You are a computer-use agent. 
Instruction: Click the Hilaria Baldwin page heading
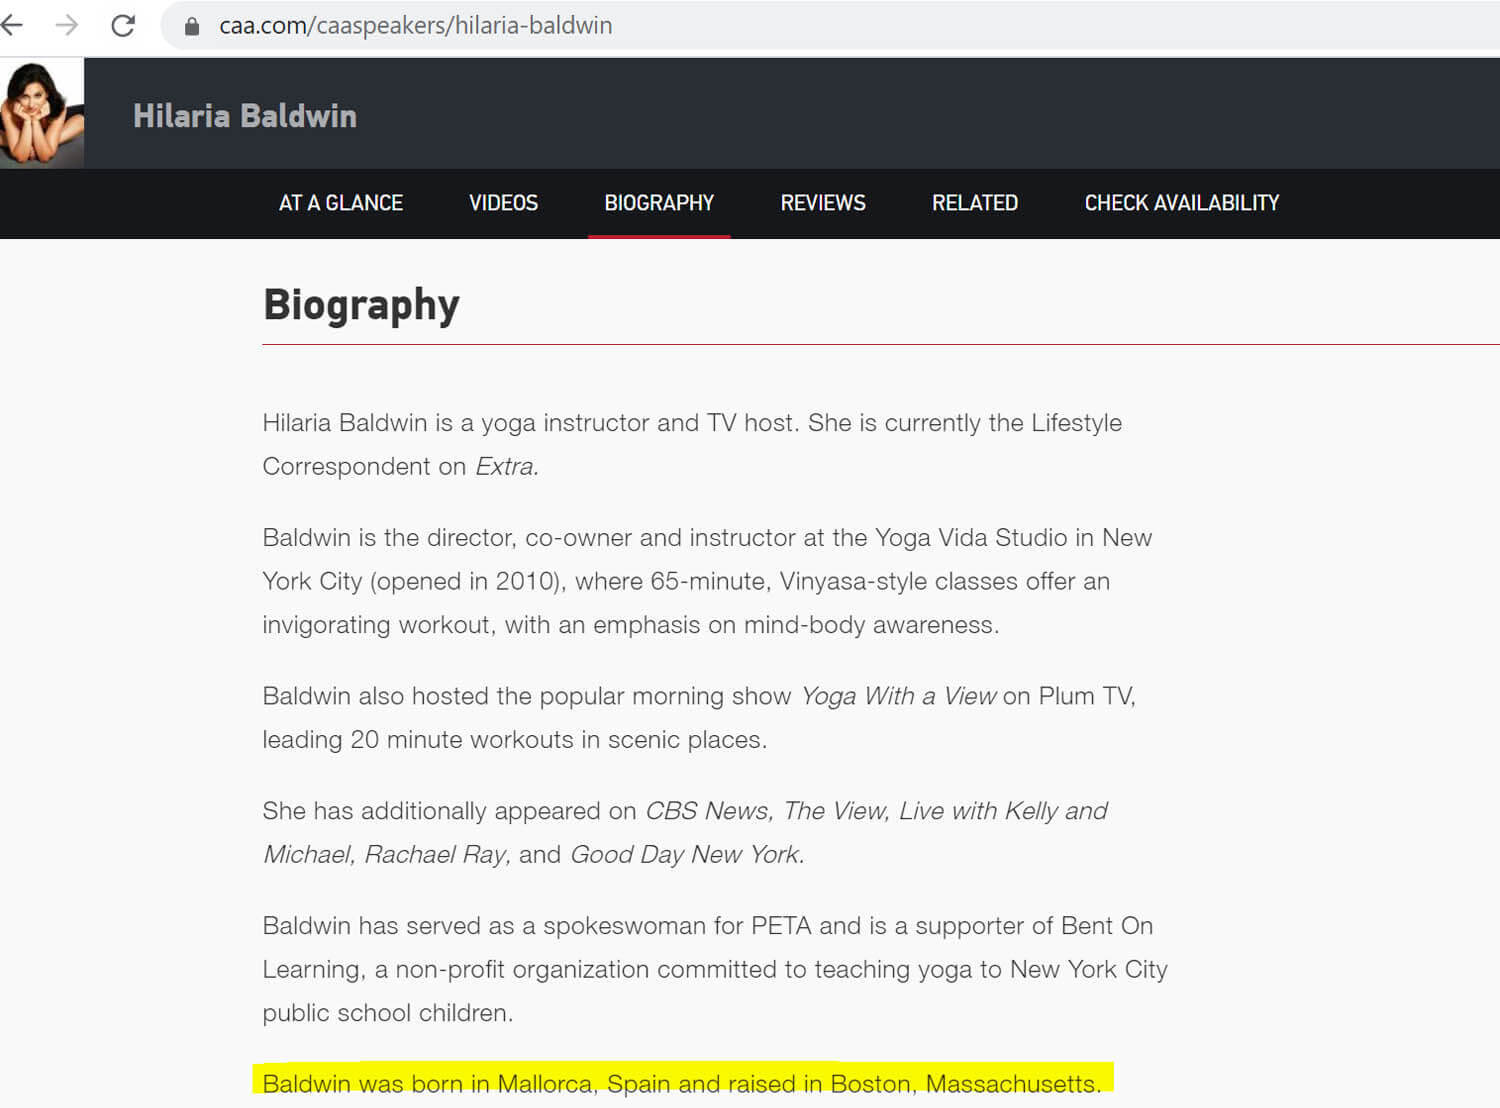click(x=244, y=116)
